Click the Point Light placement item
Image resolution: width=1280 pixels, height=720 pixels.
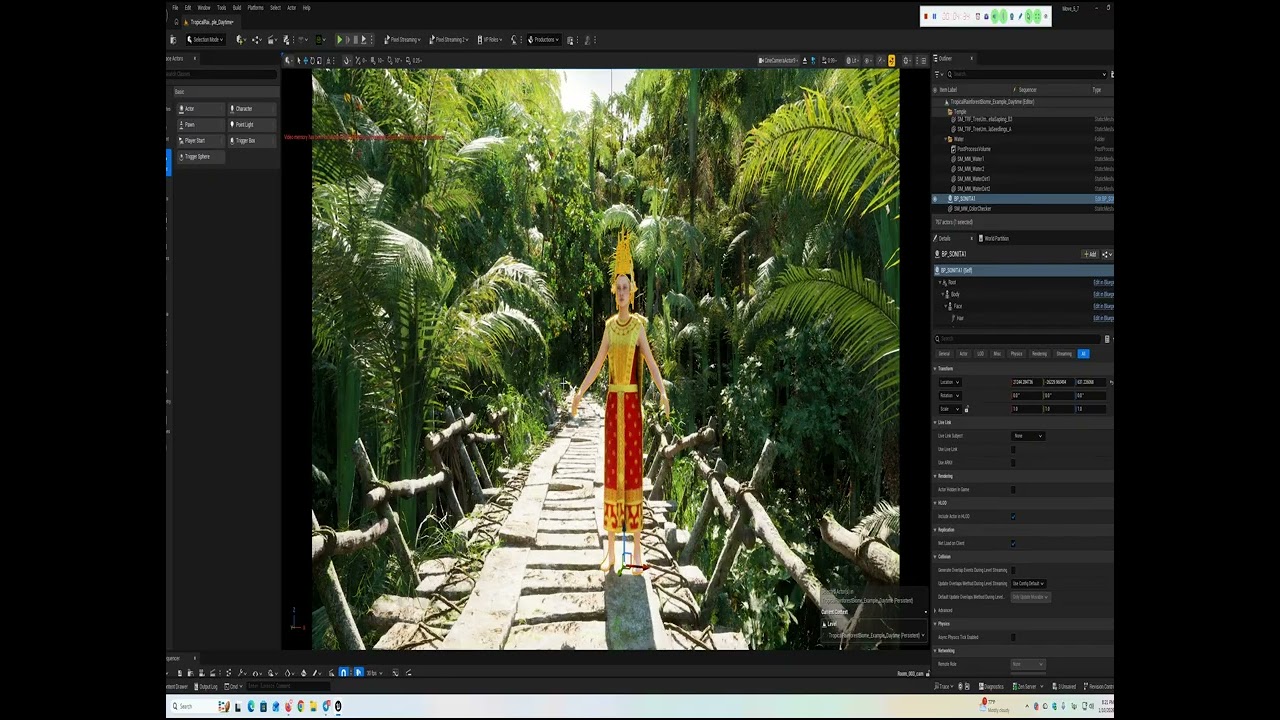pos(253,125)
